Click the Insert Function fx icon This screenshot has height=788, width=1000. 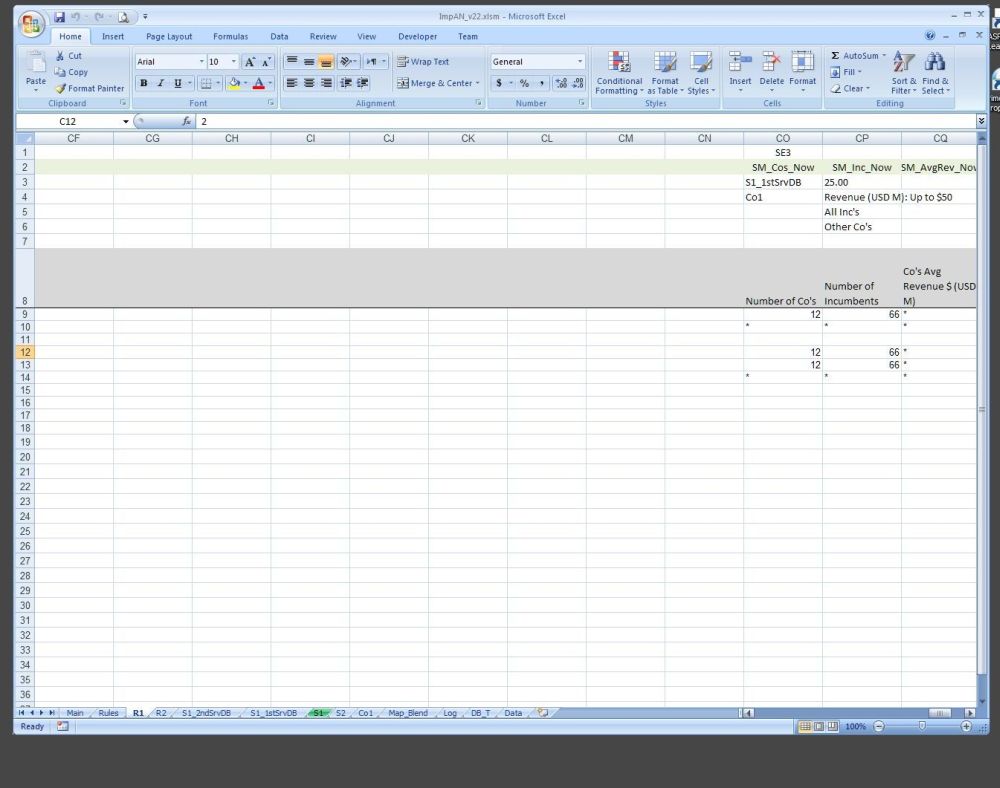click(x=187, y=121)
